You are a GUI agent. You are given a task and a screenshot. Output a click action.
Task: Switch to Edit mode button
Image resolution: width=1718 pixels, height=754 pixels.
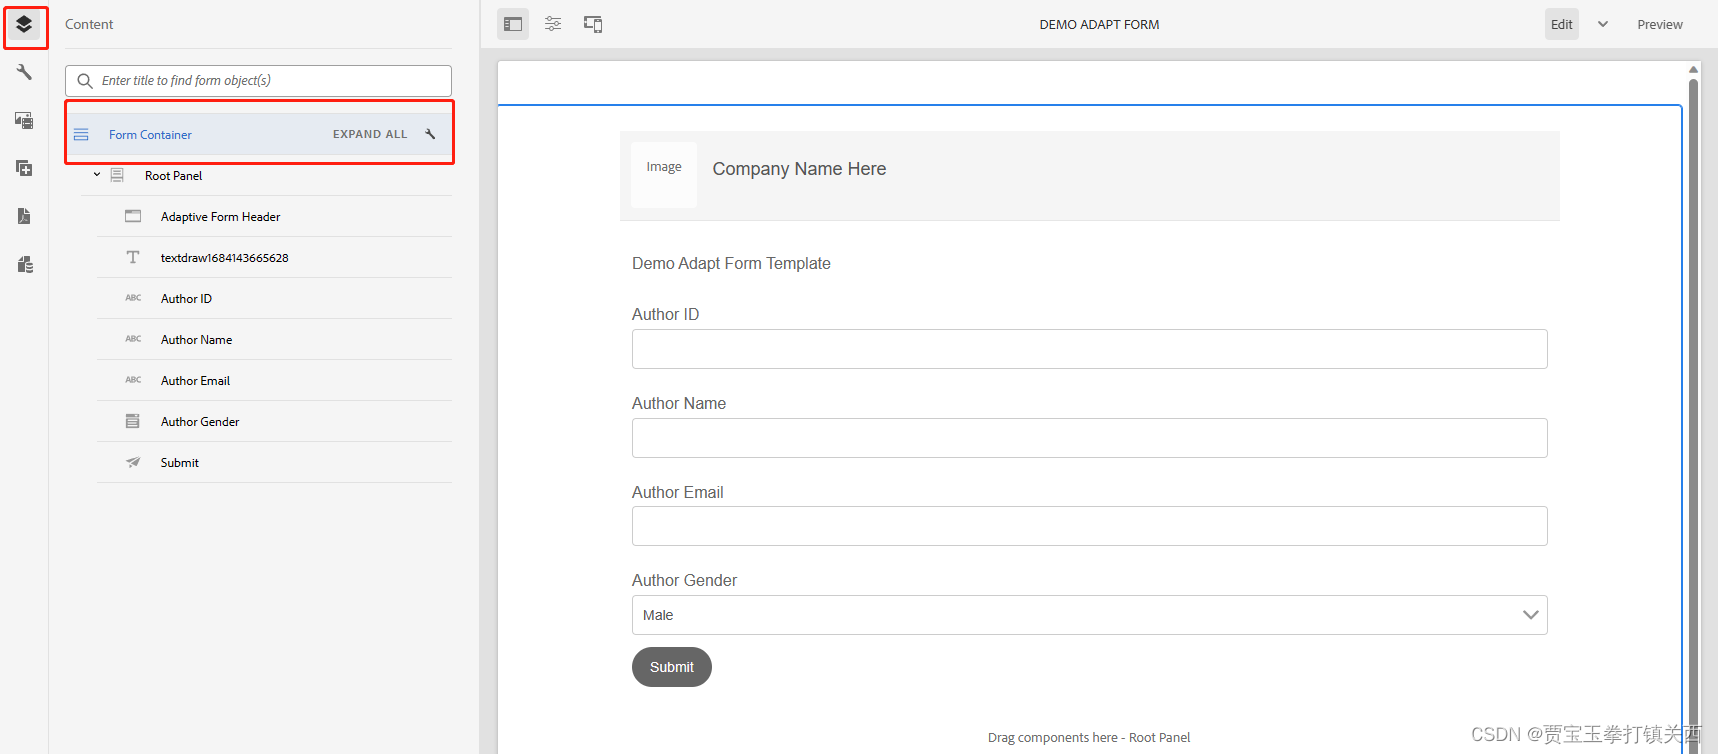(x=1562, y=24)
